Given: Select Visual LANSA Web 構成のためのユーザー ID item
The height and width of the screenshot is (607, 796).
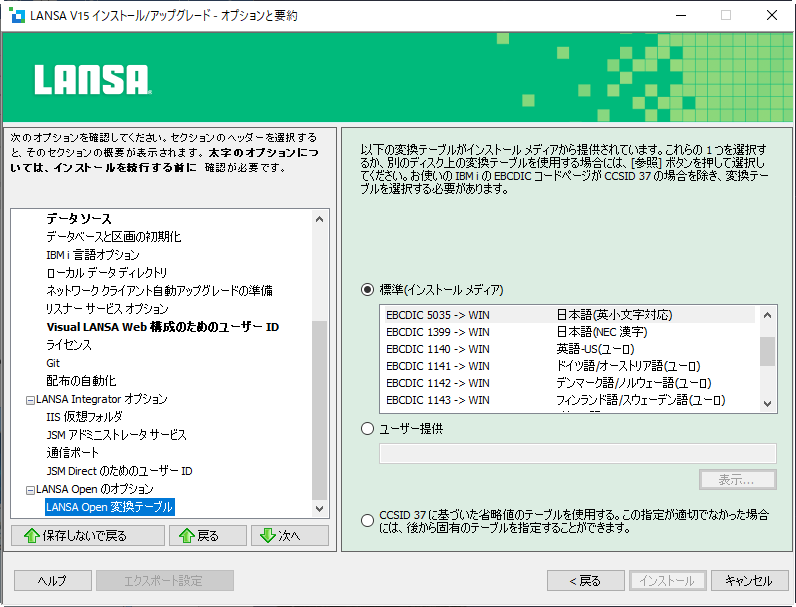Looking at the screenshot, I should pyautogui.click(x=163, y=327).
